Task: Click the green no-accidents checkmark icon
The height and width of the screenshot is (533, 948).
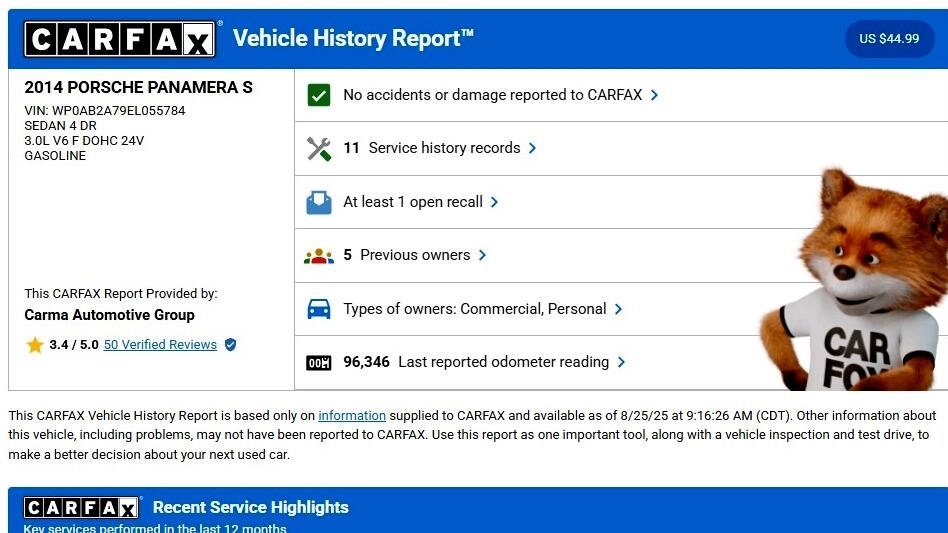Action: (319, 95)
